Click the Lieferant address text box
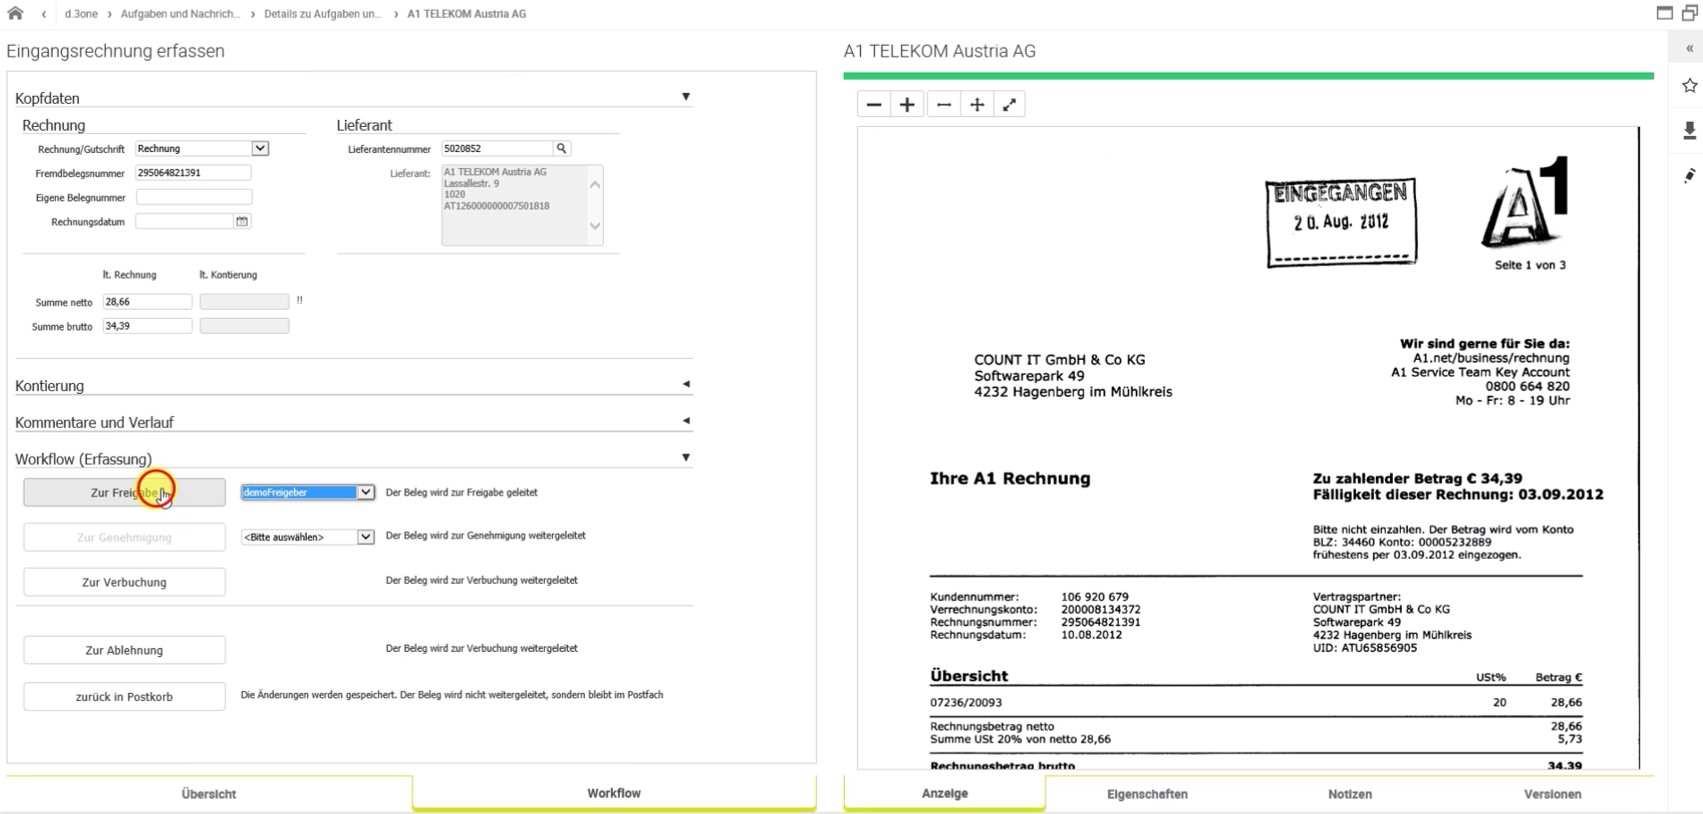The image size is (1703, 814). point(522,205)
